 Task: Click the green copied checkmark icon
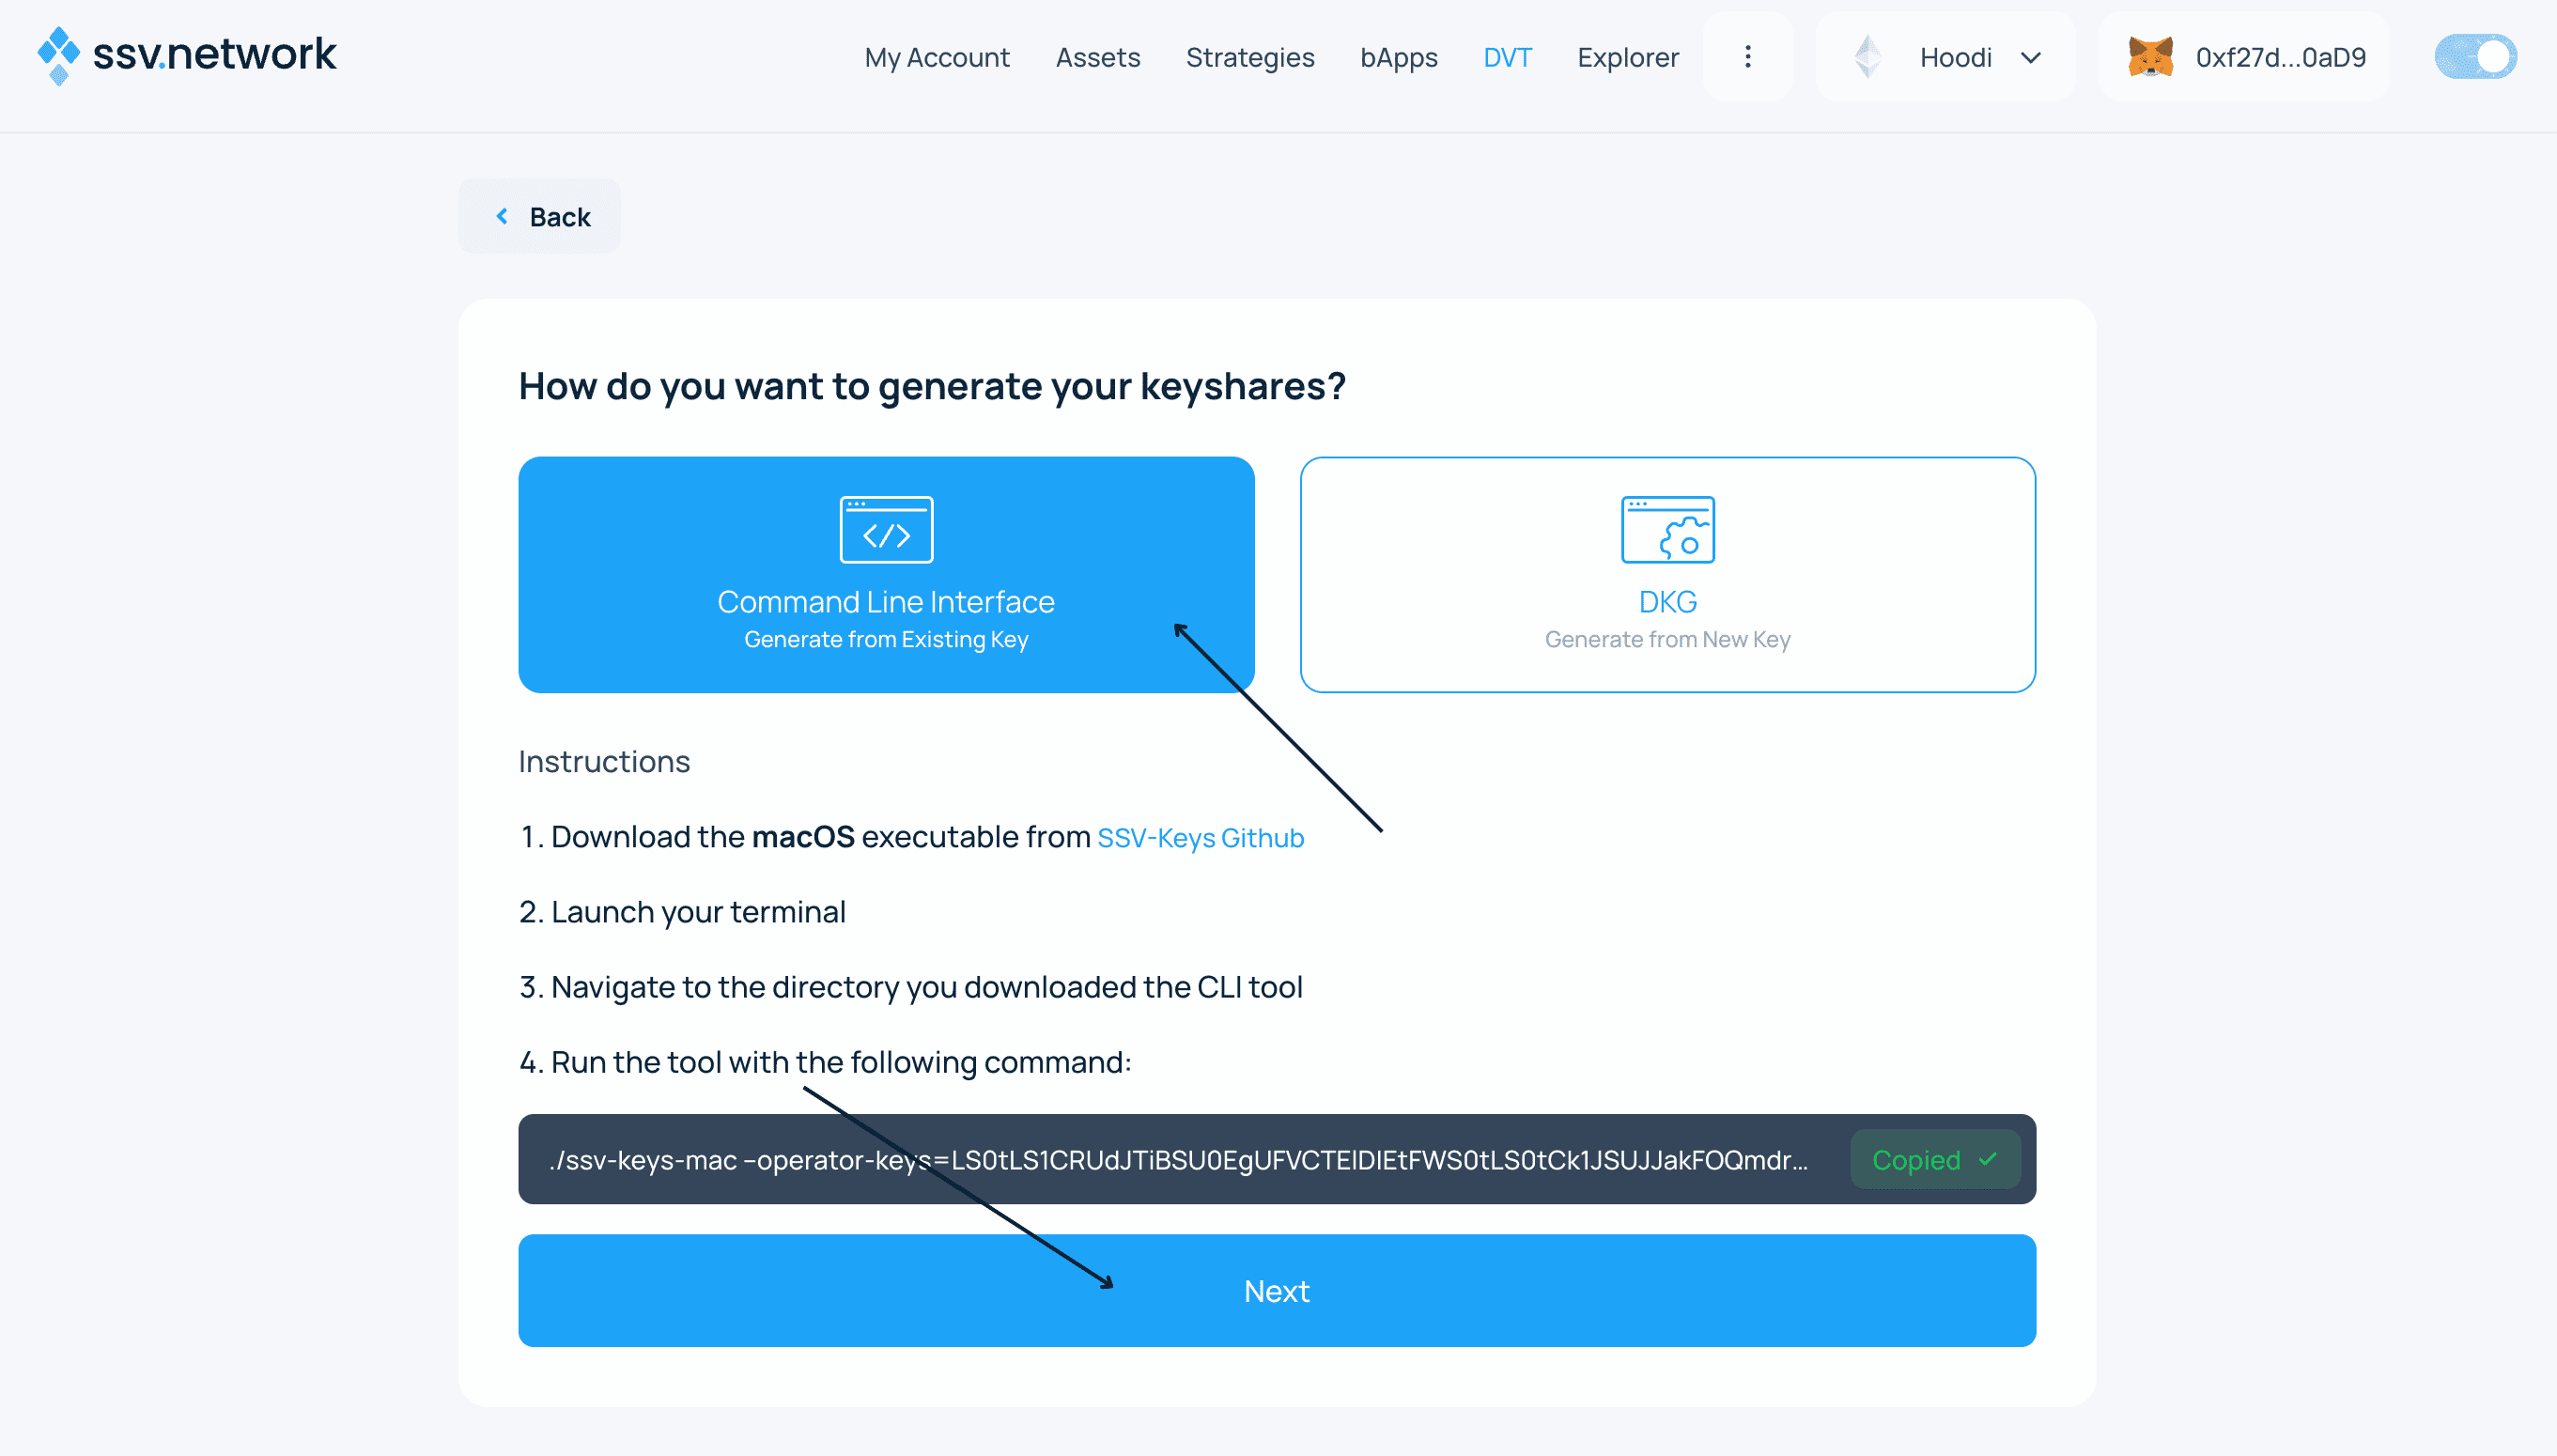[1988, 1159]
